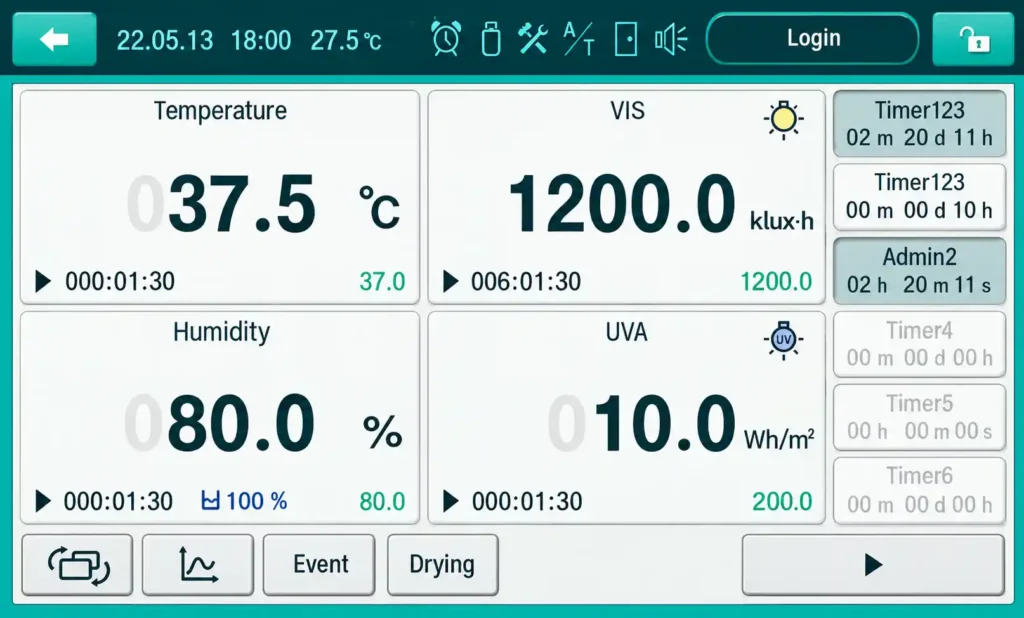Open the maintenance tools icon
The width and height of the screenshot is (1024, 618).
click(533, 39)
